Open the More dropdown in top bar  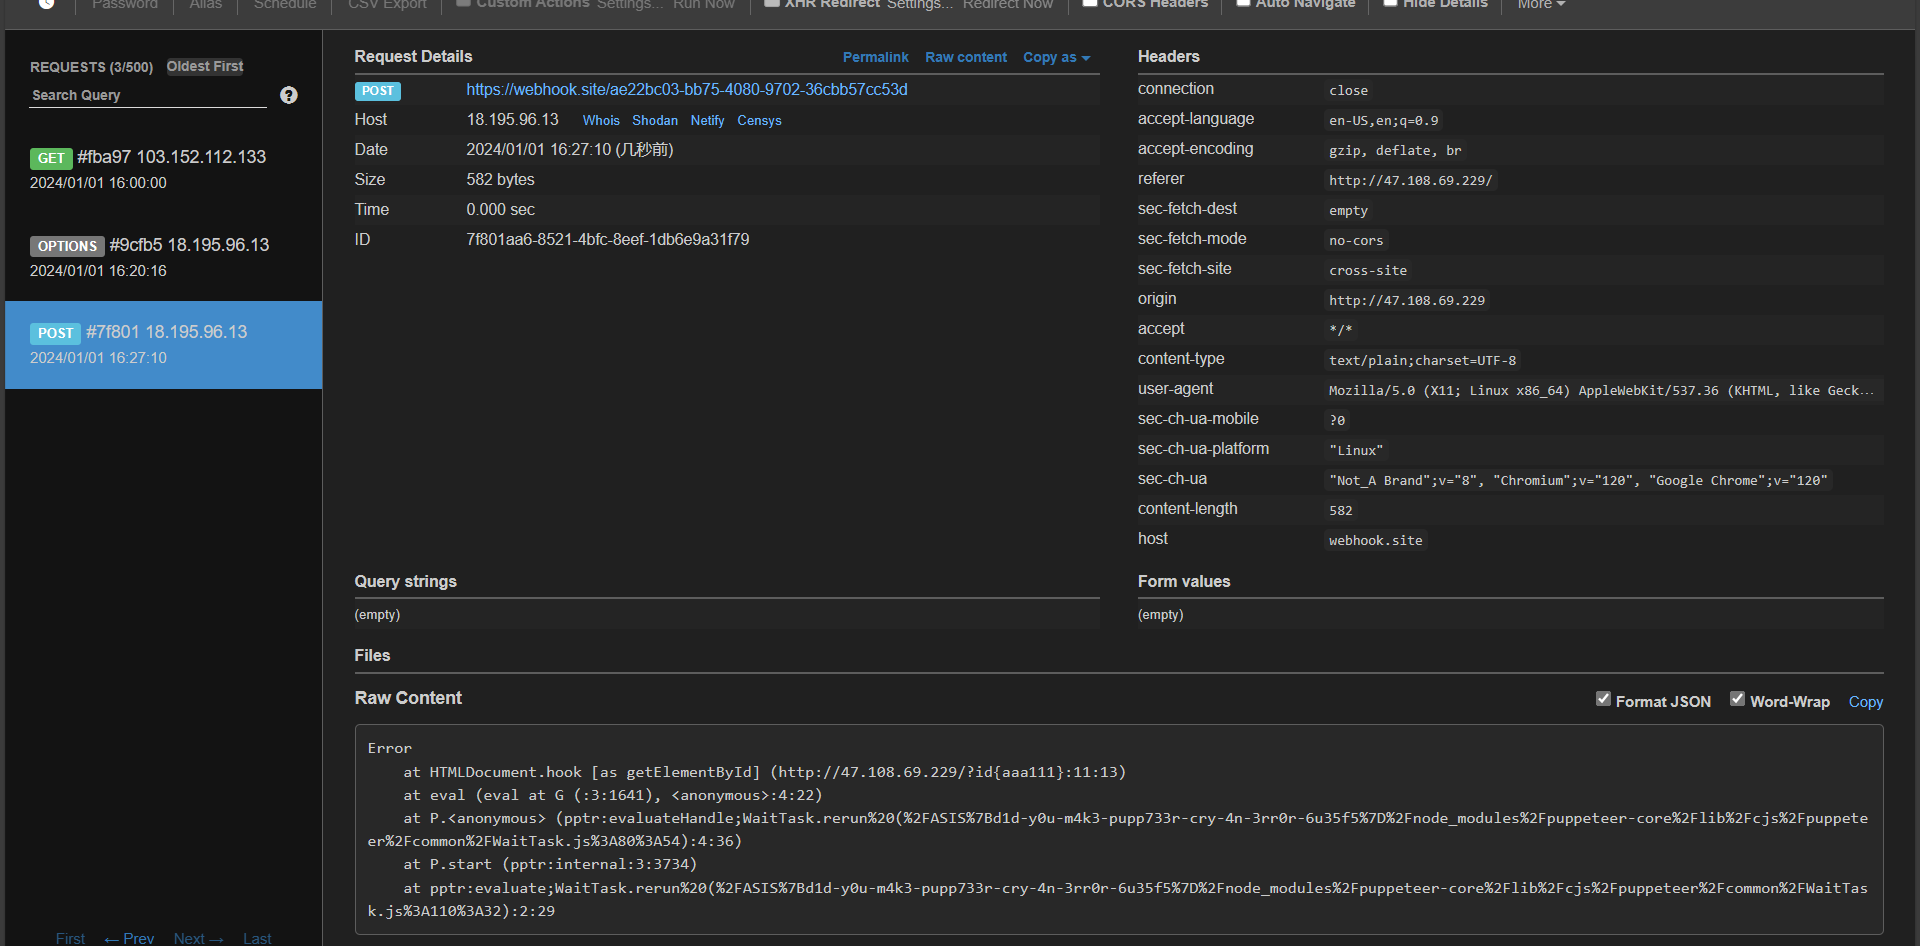1540,5
